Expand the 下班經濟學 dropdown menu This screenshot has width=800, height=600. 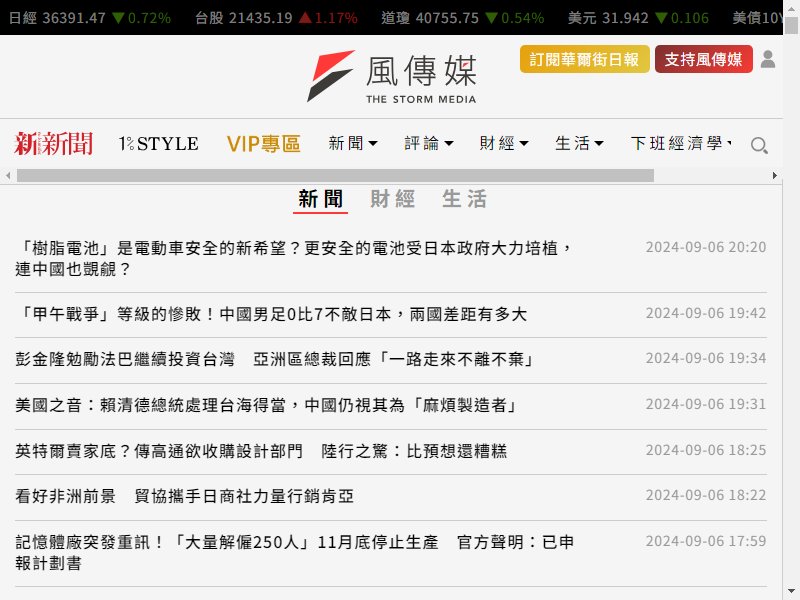[681, 143]
